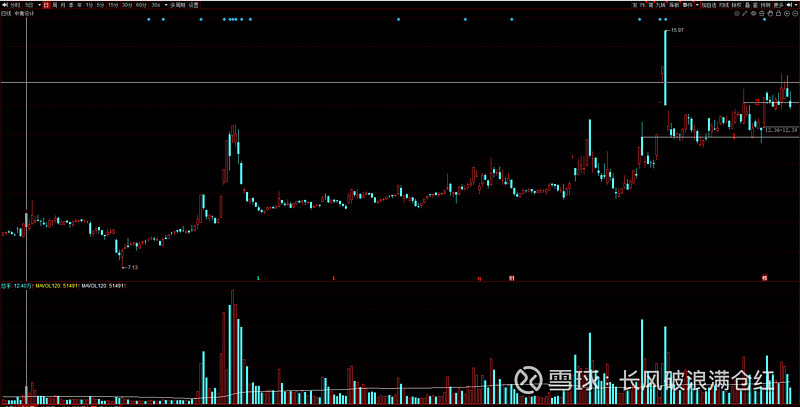Click the cyan L marker on the chart's bottom axis
The width and height of the screenshot is (800, 407).
[x=258, y=278]
